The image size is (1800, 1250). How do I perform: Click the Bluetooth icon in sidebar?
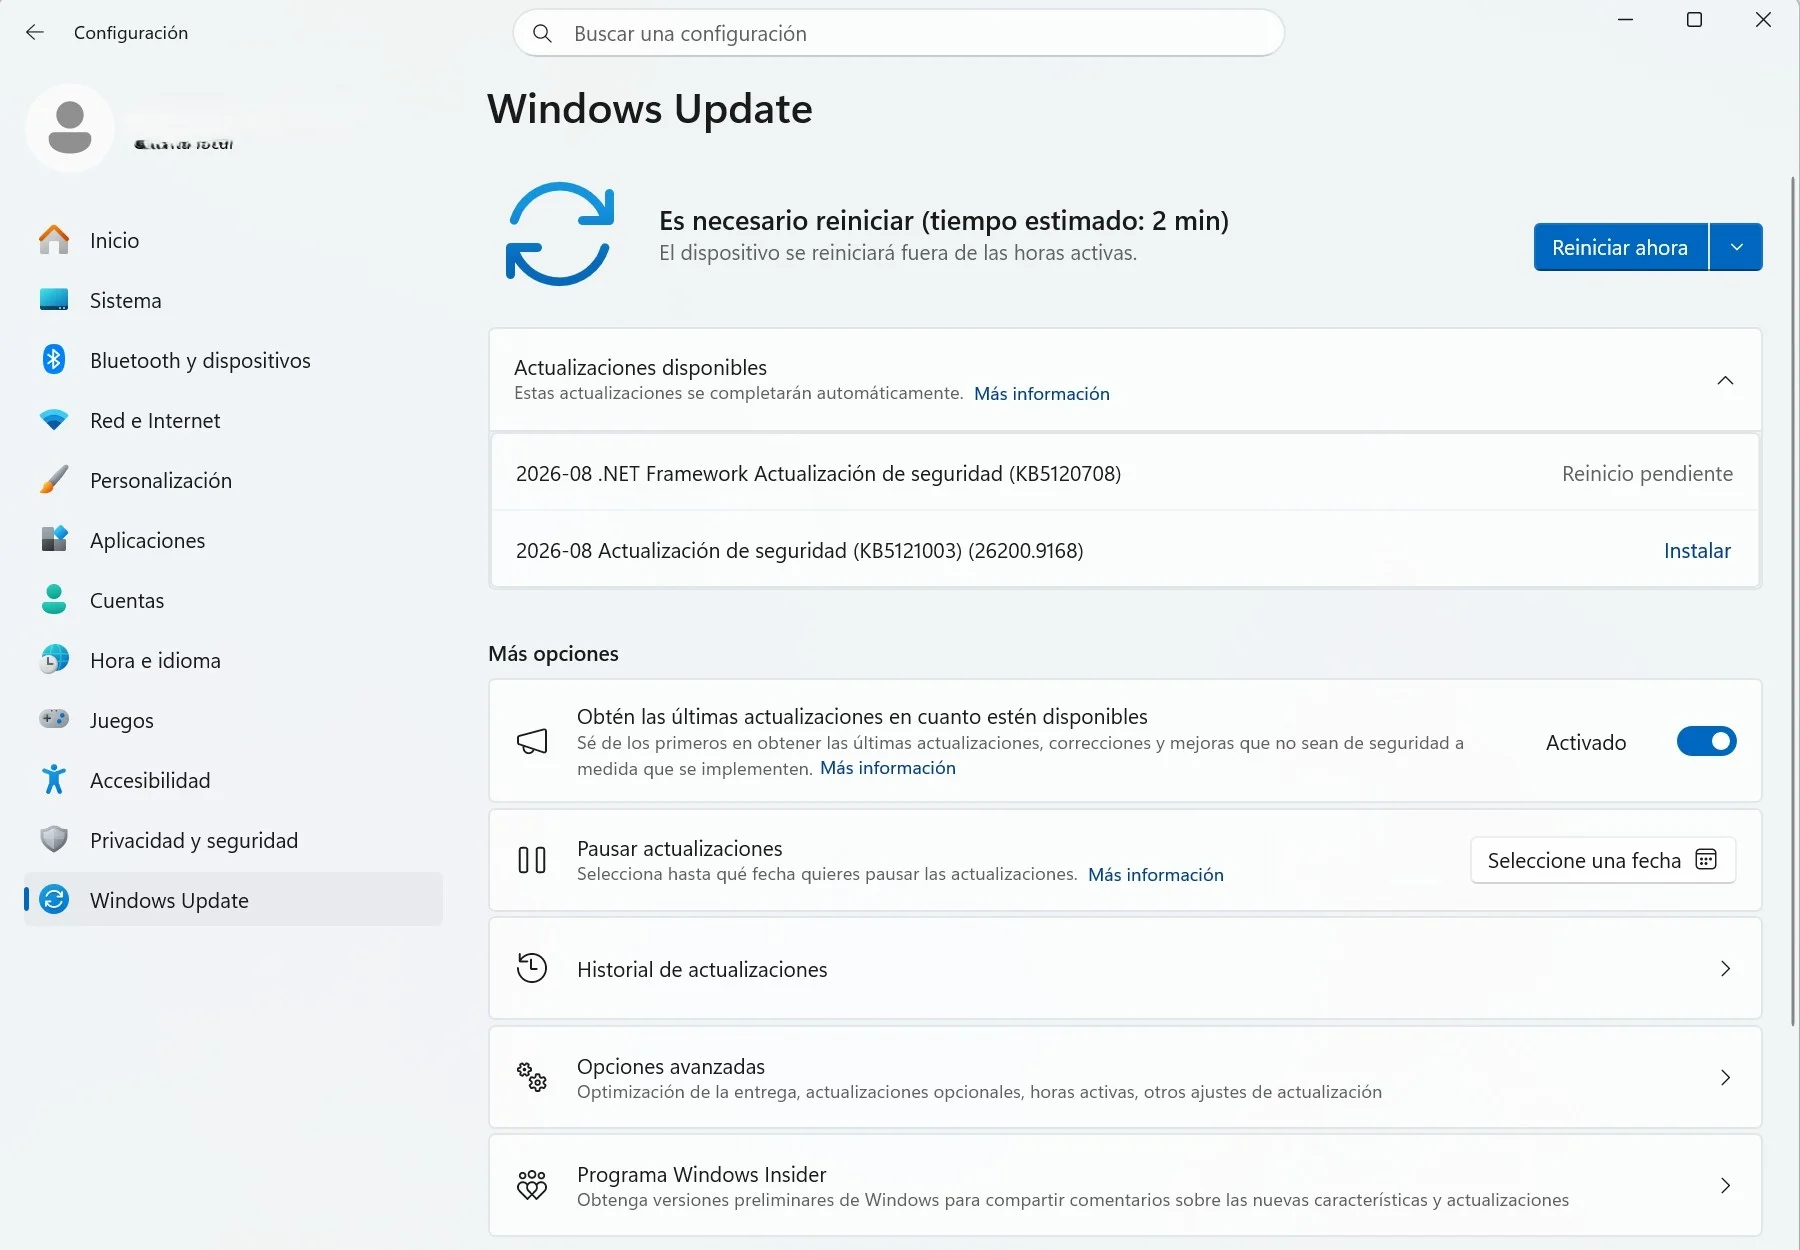(x=54, y=360)
